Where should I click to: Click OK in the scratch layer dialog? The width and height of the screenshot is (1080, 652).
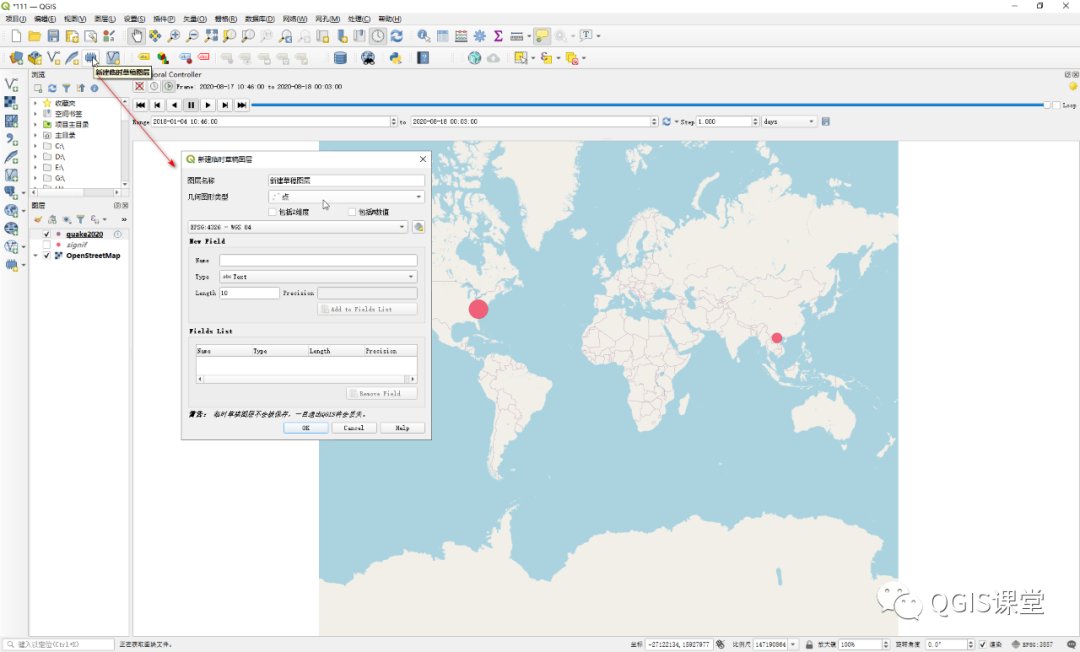(x=306, y=428)
